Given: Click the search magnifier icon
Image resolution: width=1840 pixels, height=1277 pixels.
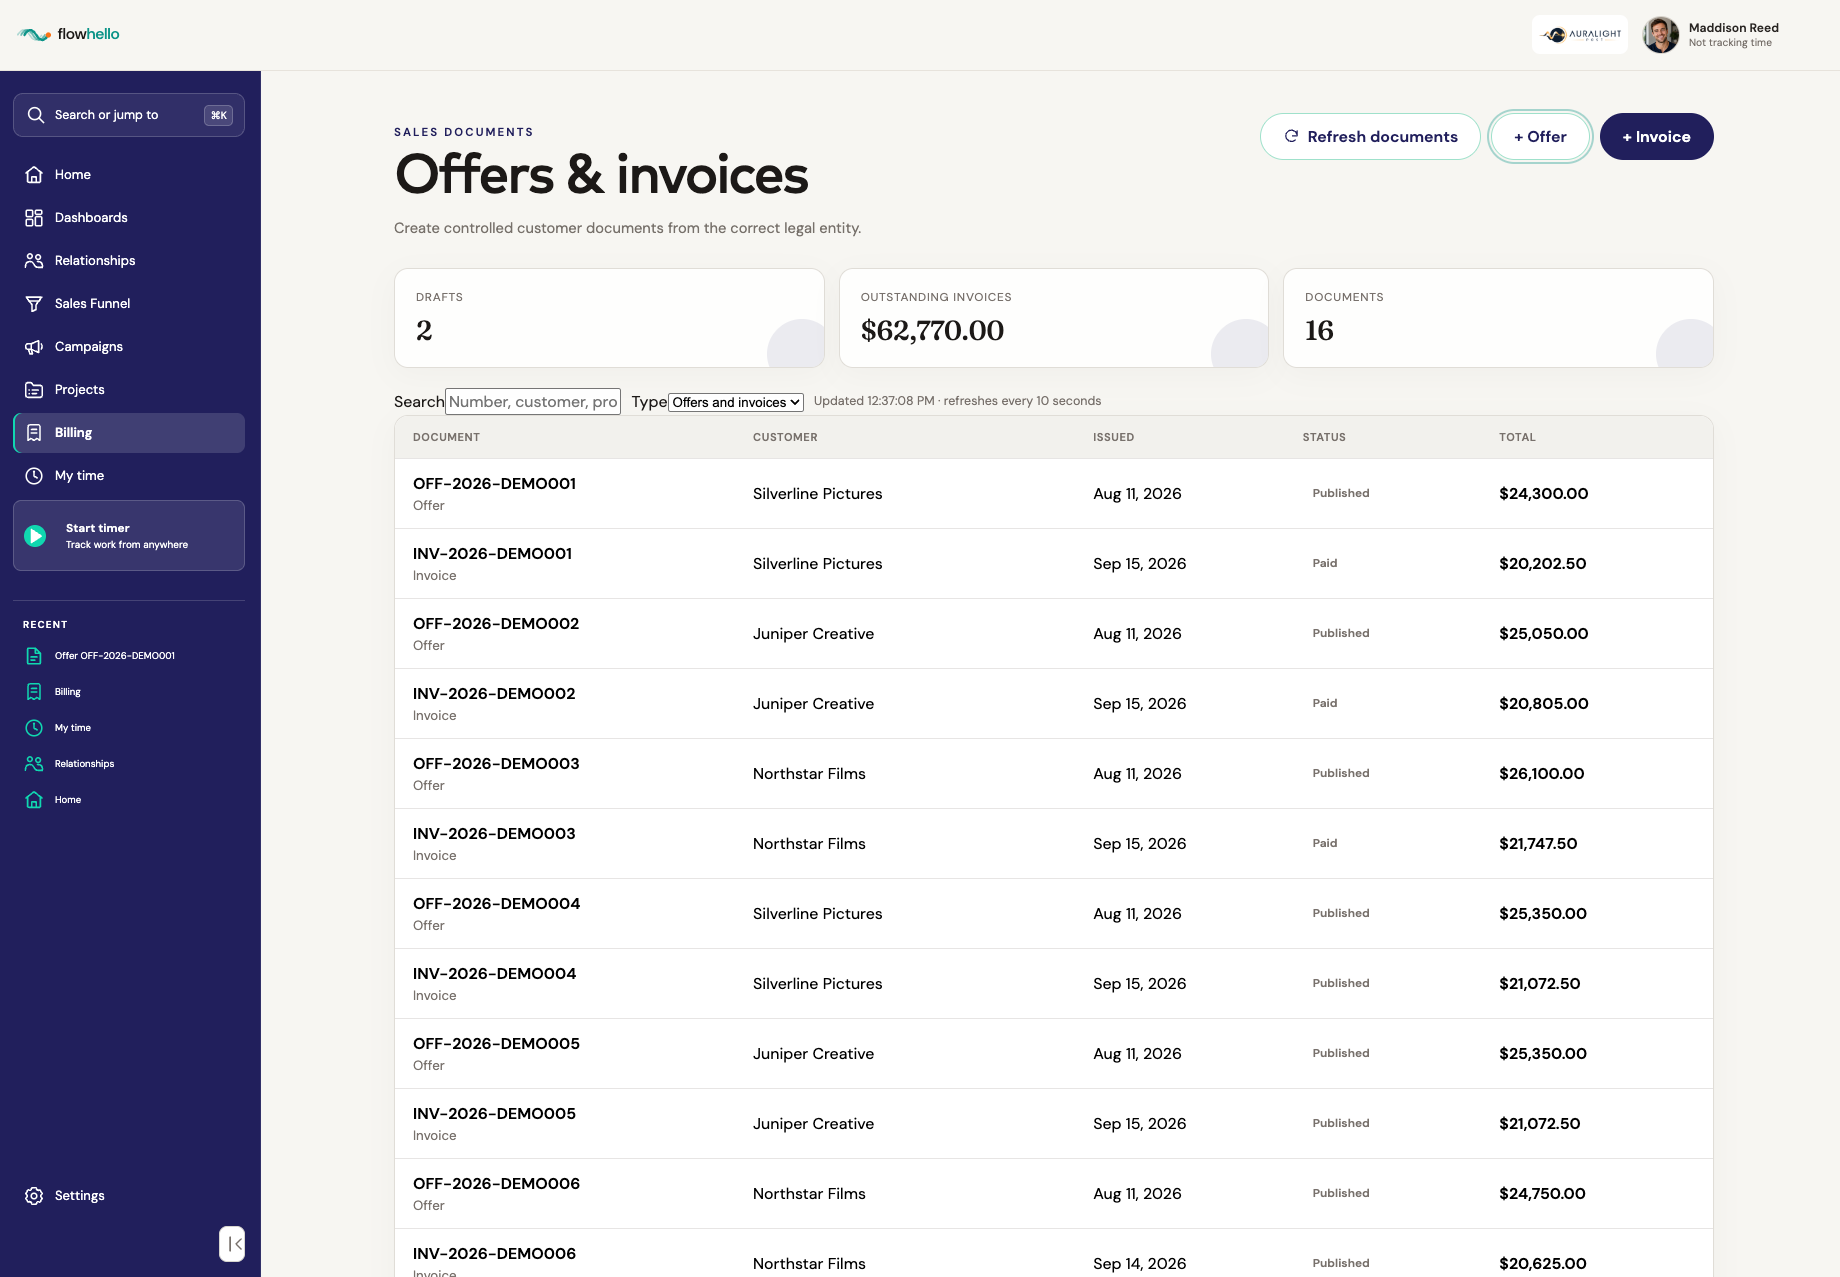Looking at the screenshot, I should pos(36,115).
